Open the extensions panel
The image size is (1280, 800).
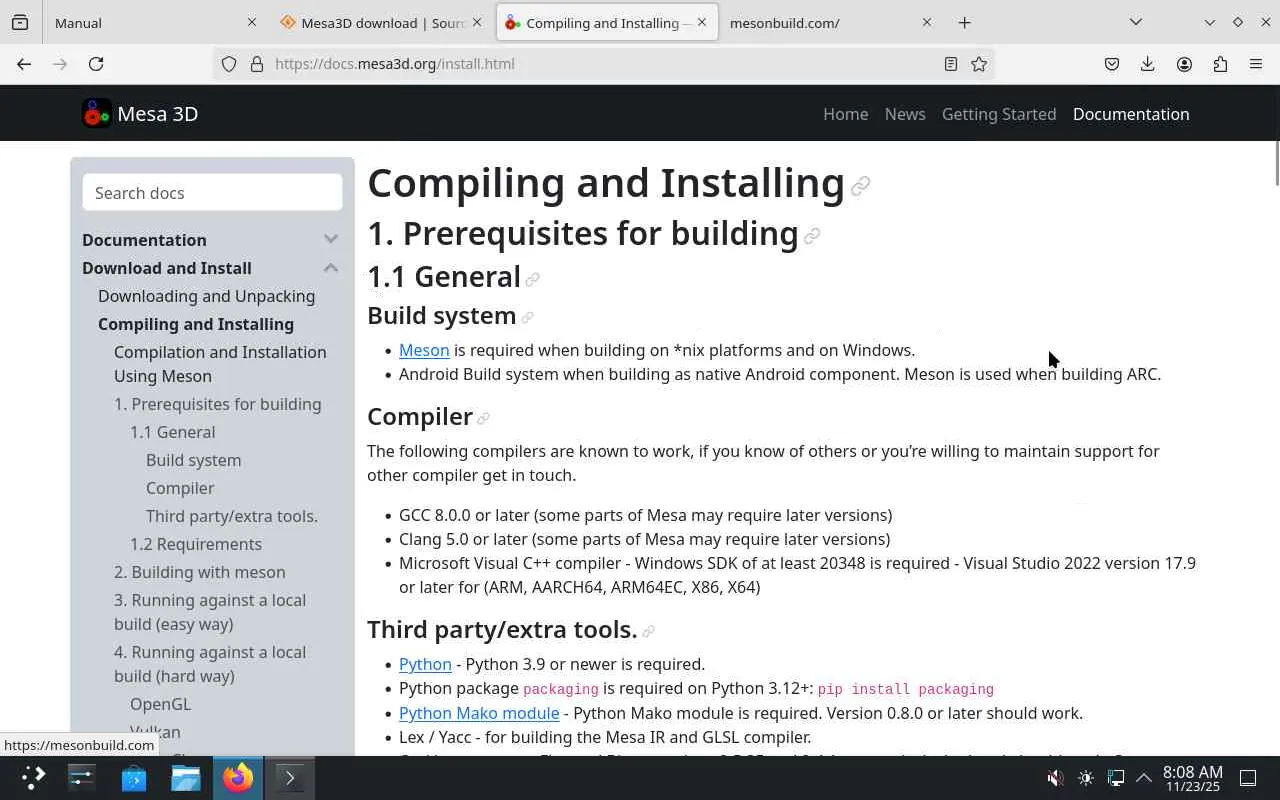click(1220, 64)
